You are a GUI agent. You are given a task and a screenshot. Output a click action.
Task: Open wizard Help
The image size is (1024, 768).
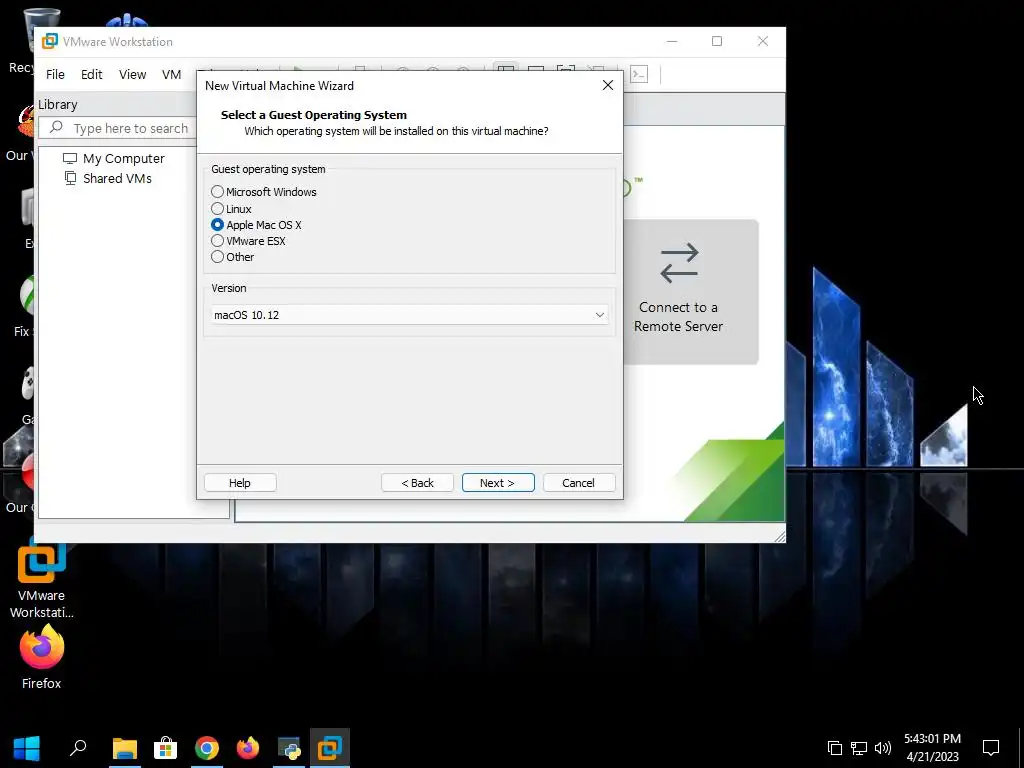240,483
